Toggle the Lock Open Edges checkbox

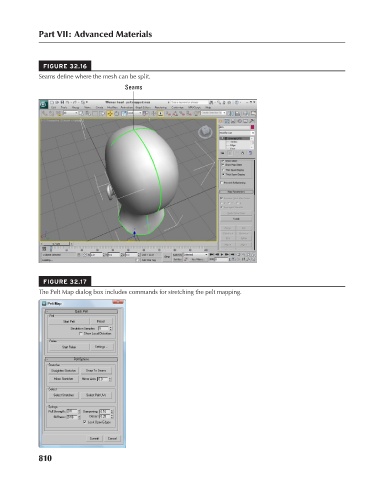tap(85, 422)
